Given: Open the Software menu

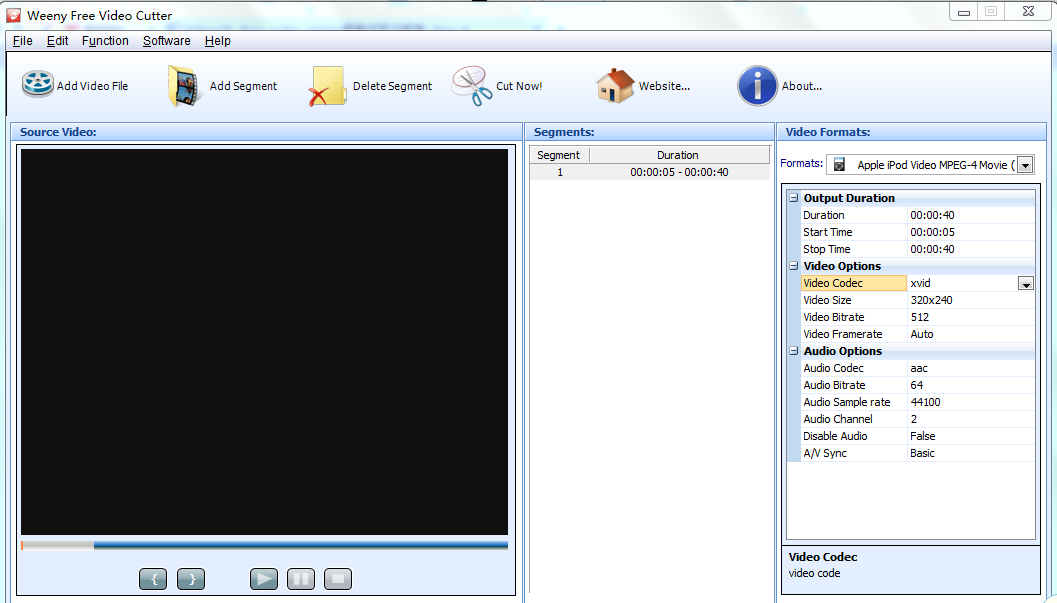Looking at the screenshot, I should pos(166,41).
